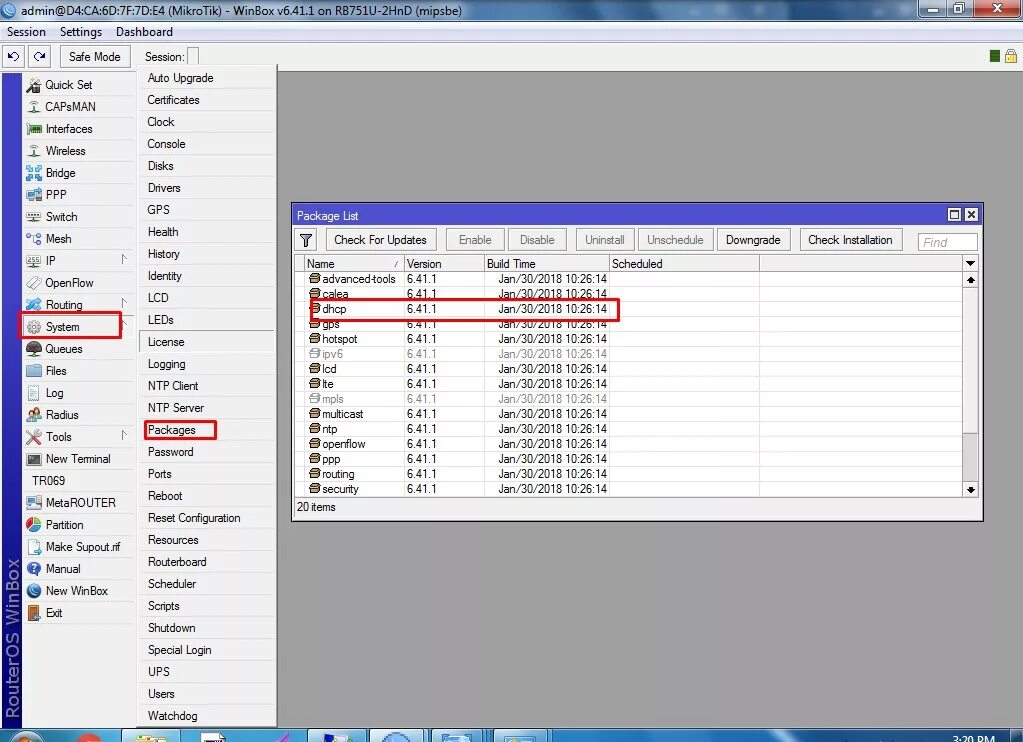
Task: Click the Disable button
Action: 537,240
